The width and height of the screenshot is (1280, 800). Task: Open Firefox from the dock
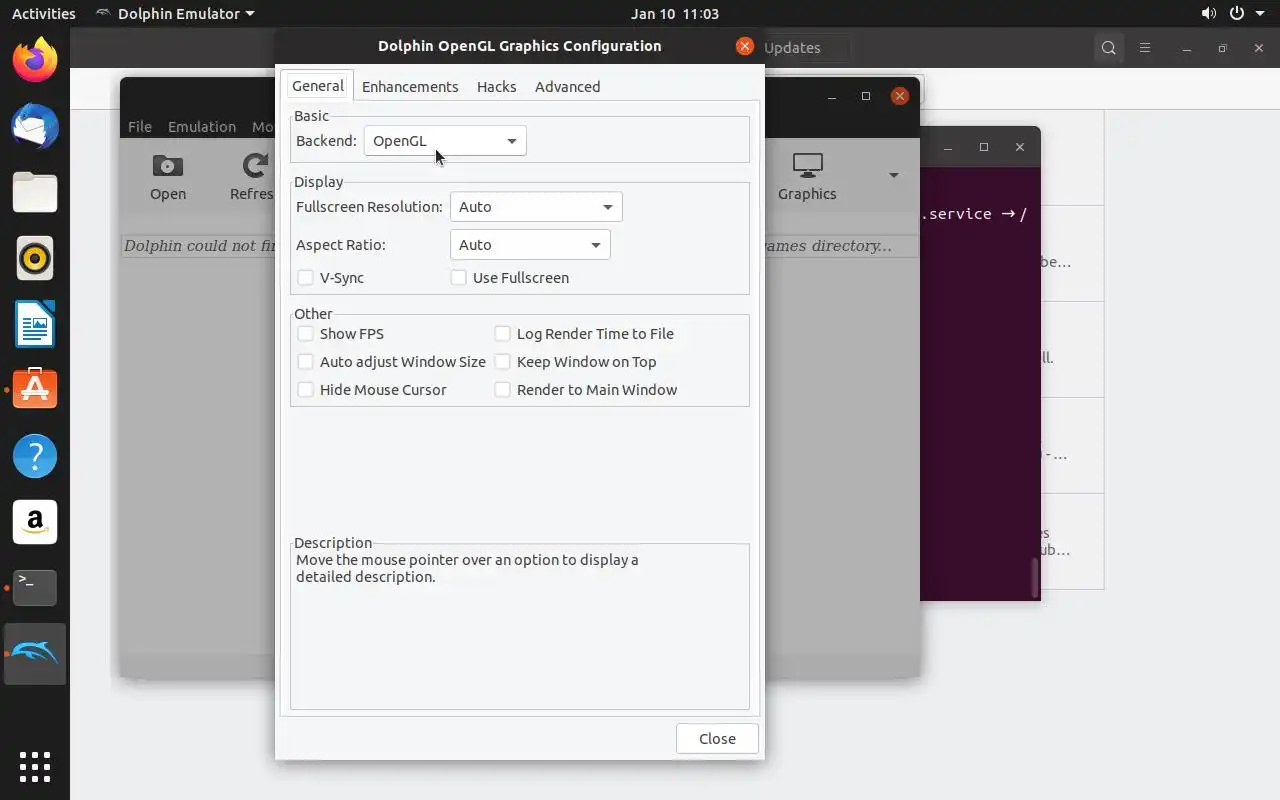[x=35, y=60]
